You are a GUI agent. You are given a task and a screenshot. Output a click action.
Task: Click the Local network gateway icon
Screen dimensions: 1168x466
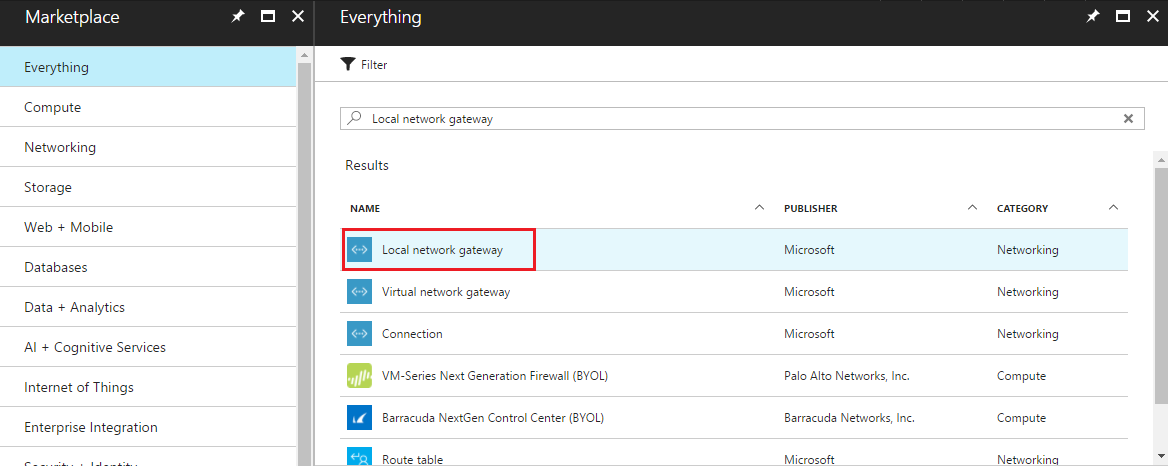(359, 250)
